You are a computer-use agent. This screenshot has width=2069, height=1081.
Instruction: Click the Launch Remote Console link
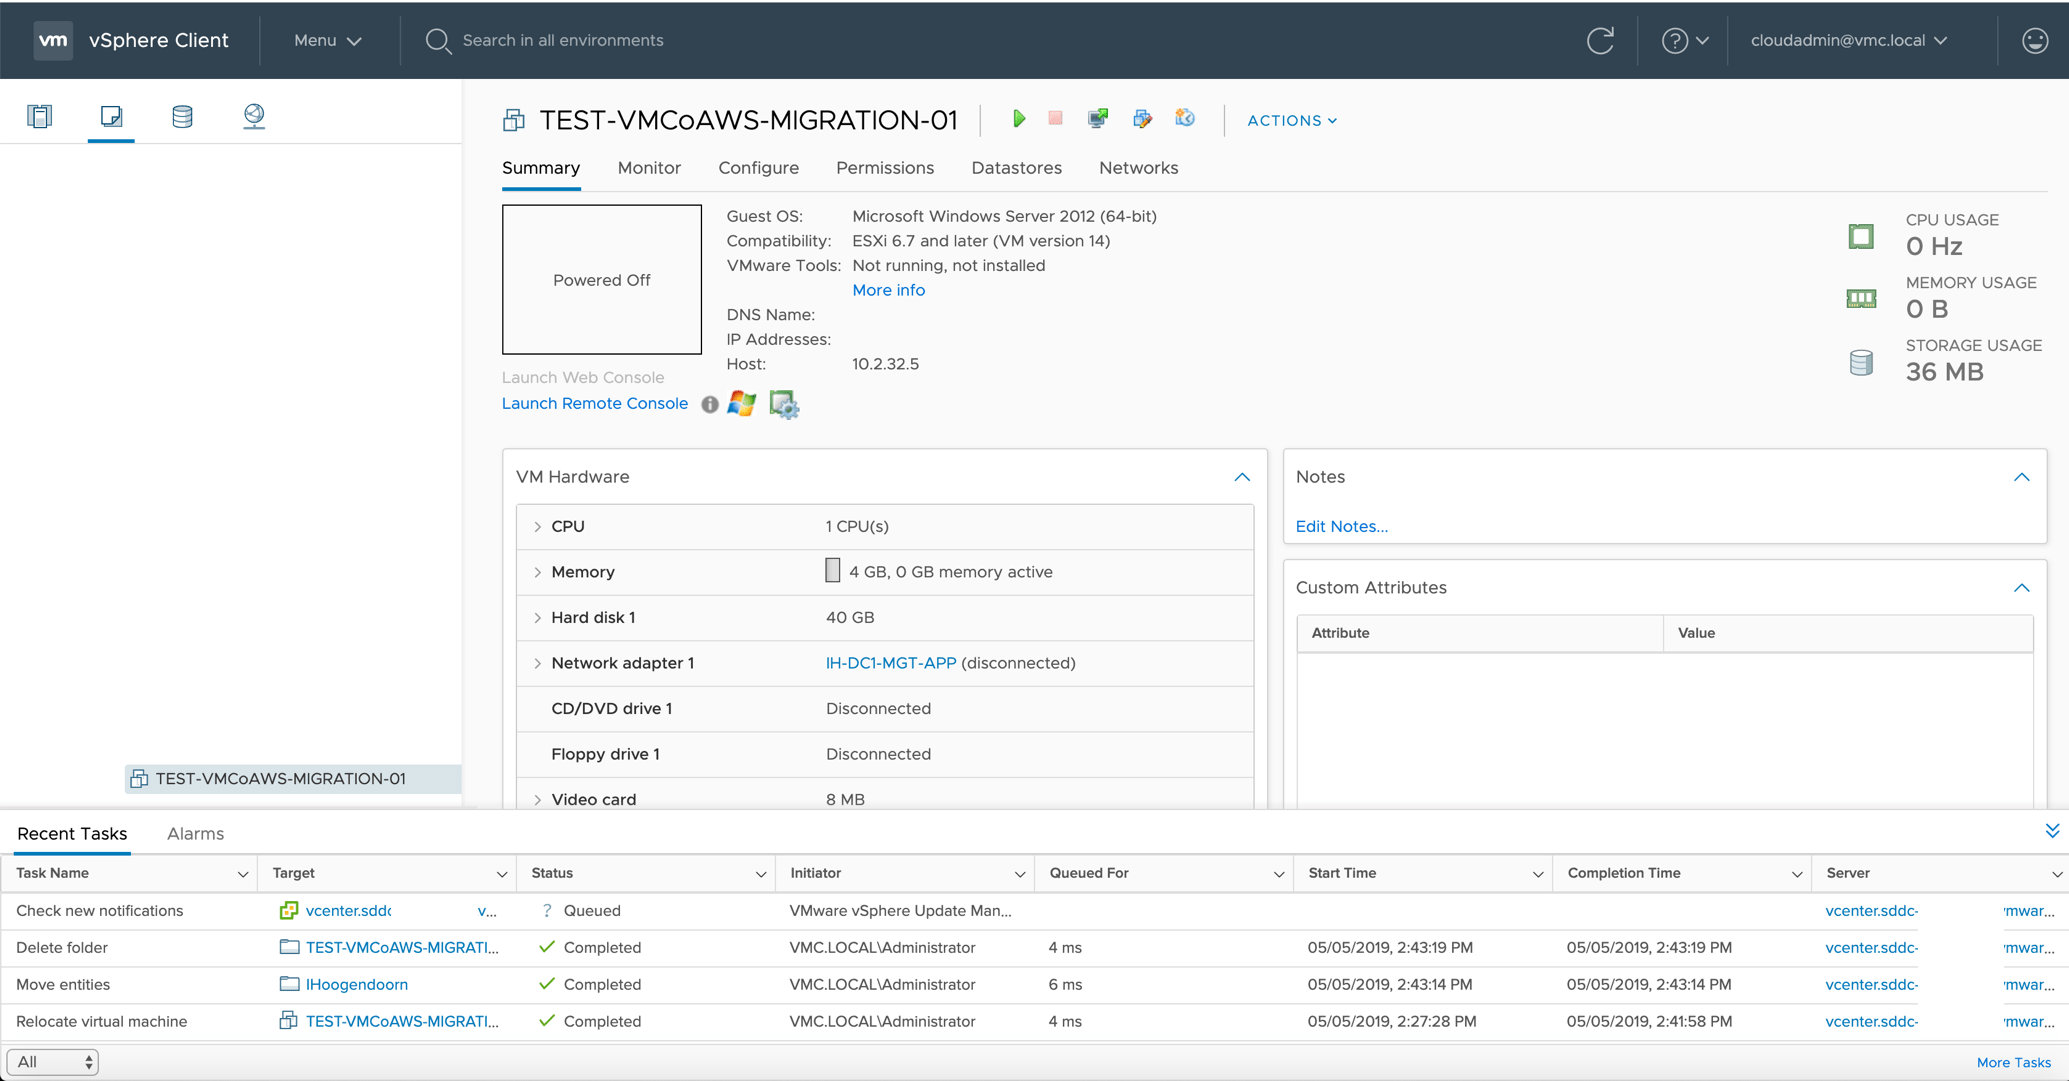click(595, 403)
